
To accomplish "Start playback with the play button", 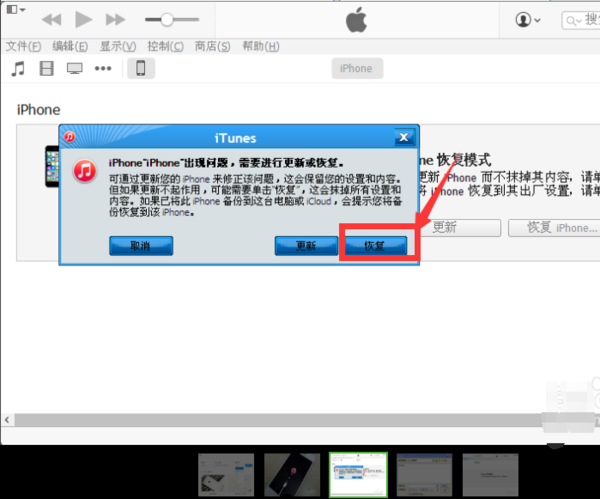I will 83,20.
